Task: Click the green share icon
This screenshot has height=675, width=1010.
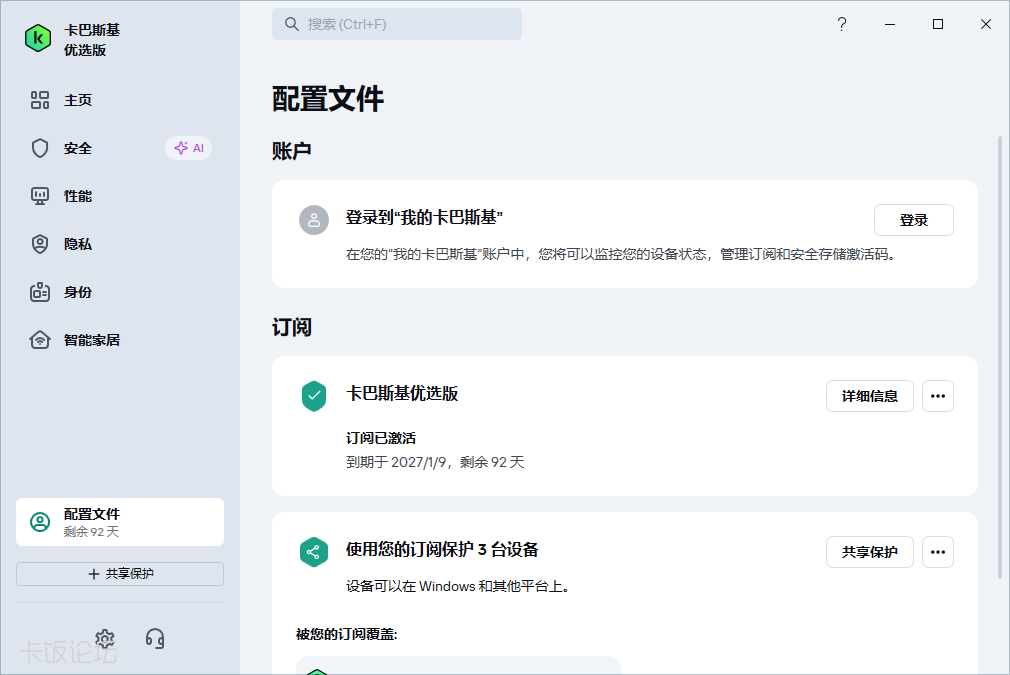Action: [x=314, y=552]
